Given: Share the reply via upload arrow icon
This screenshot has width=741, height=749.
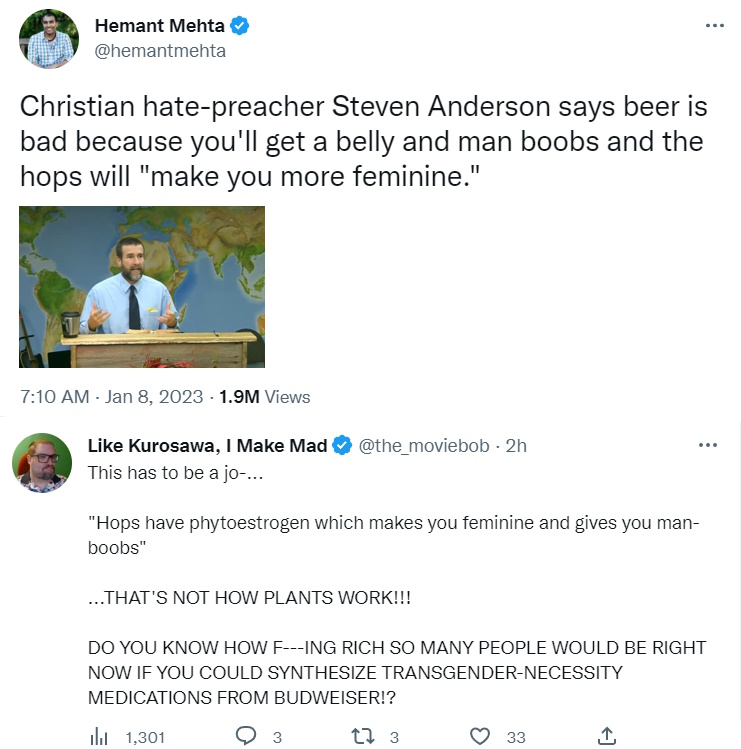Looking at the screenshot, I should 607,736.
